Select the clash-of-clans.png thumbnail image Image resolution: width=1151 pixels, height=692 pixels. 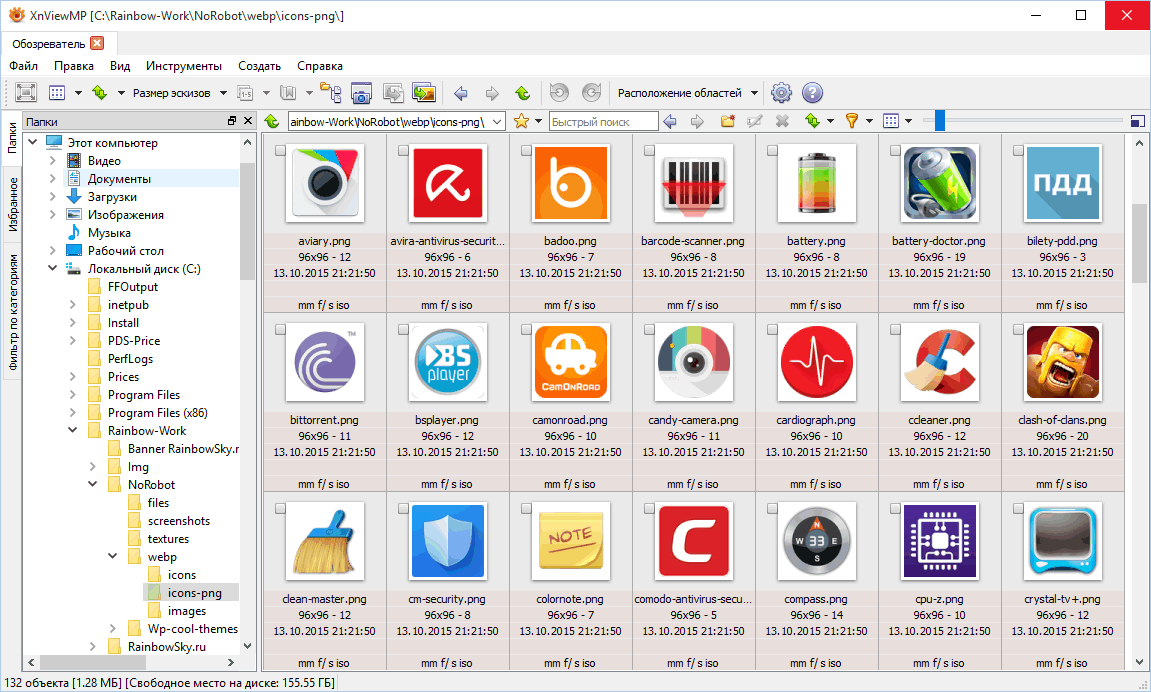click(1062, 363)
